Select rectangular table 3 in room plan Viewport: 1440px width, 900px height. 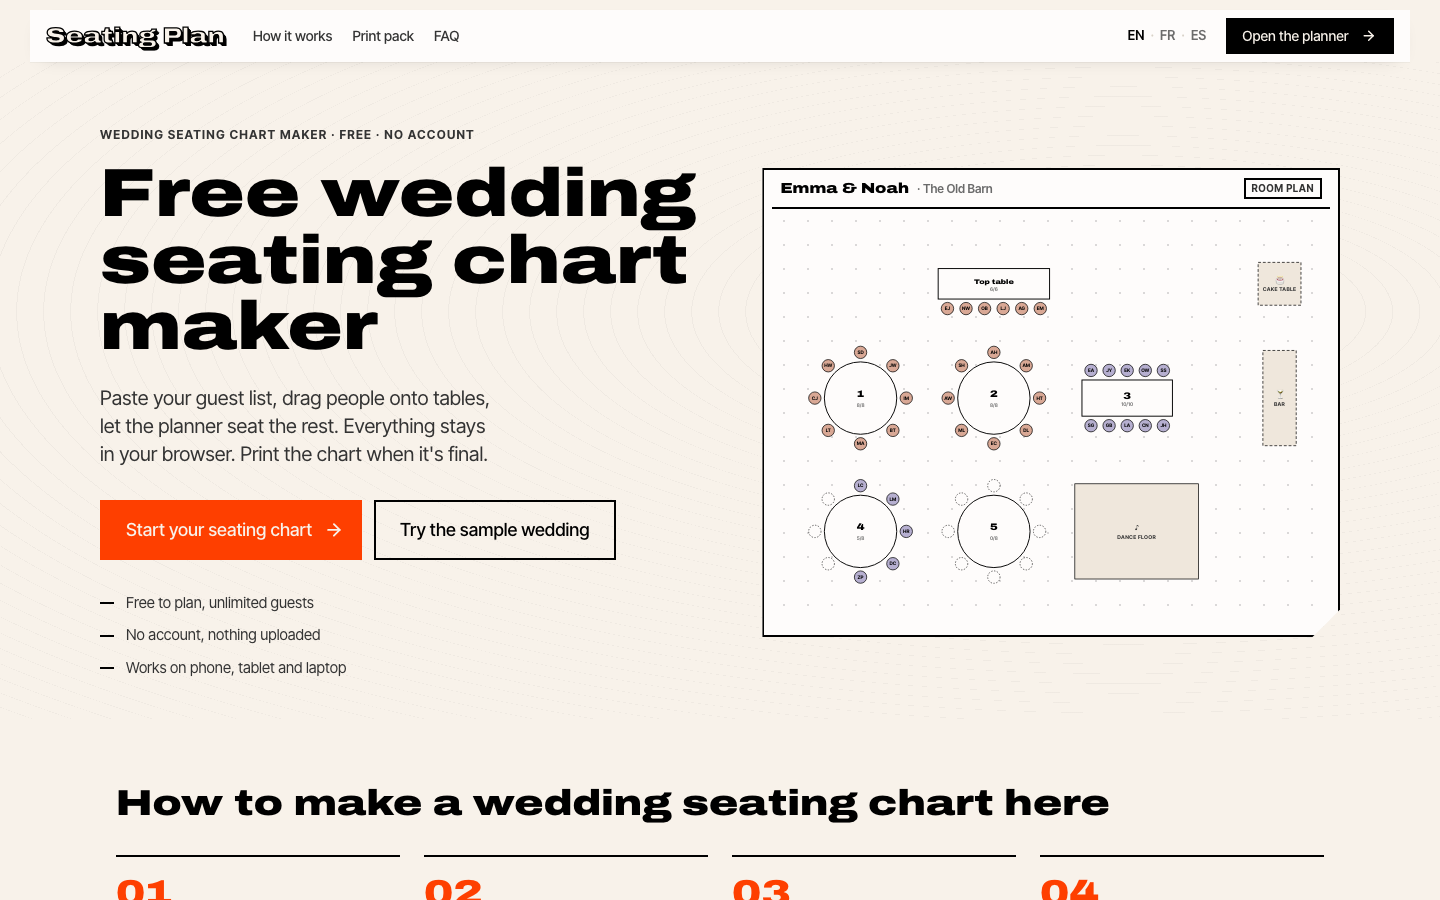coord(1127,398)
